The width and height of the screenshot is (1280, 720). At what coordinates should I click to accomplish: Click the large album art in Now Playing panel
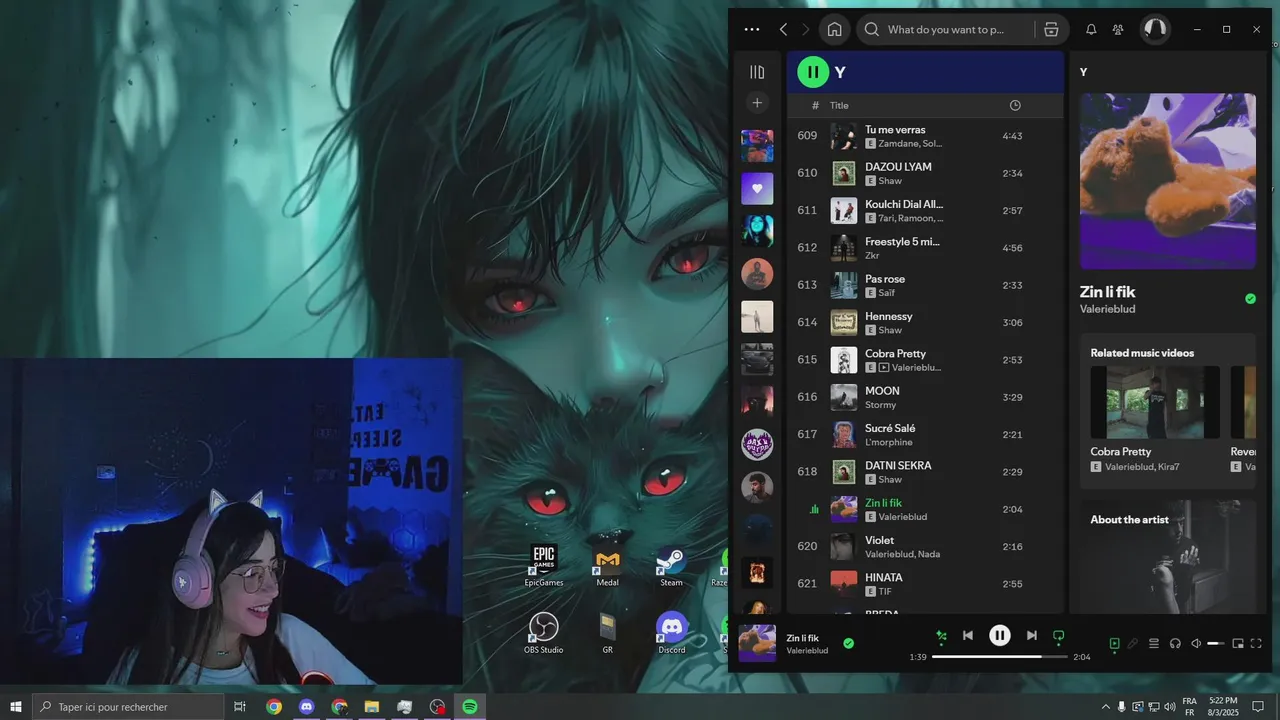tap(1167, 181)
